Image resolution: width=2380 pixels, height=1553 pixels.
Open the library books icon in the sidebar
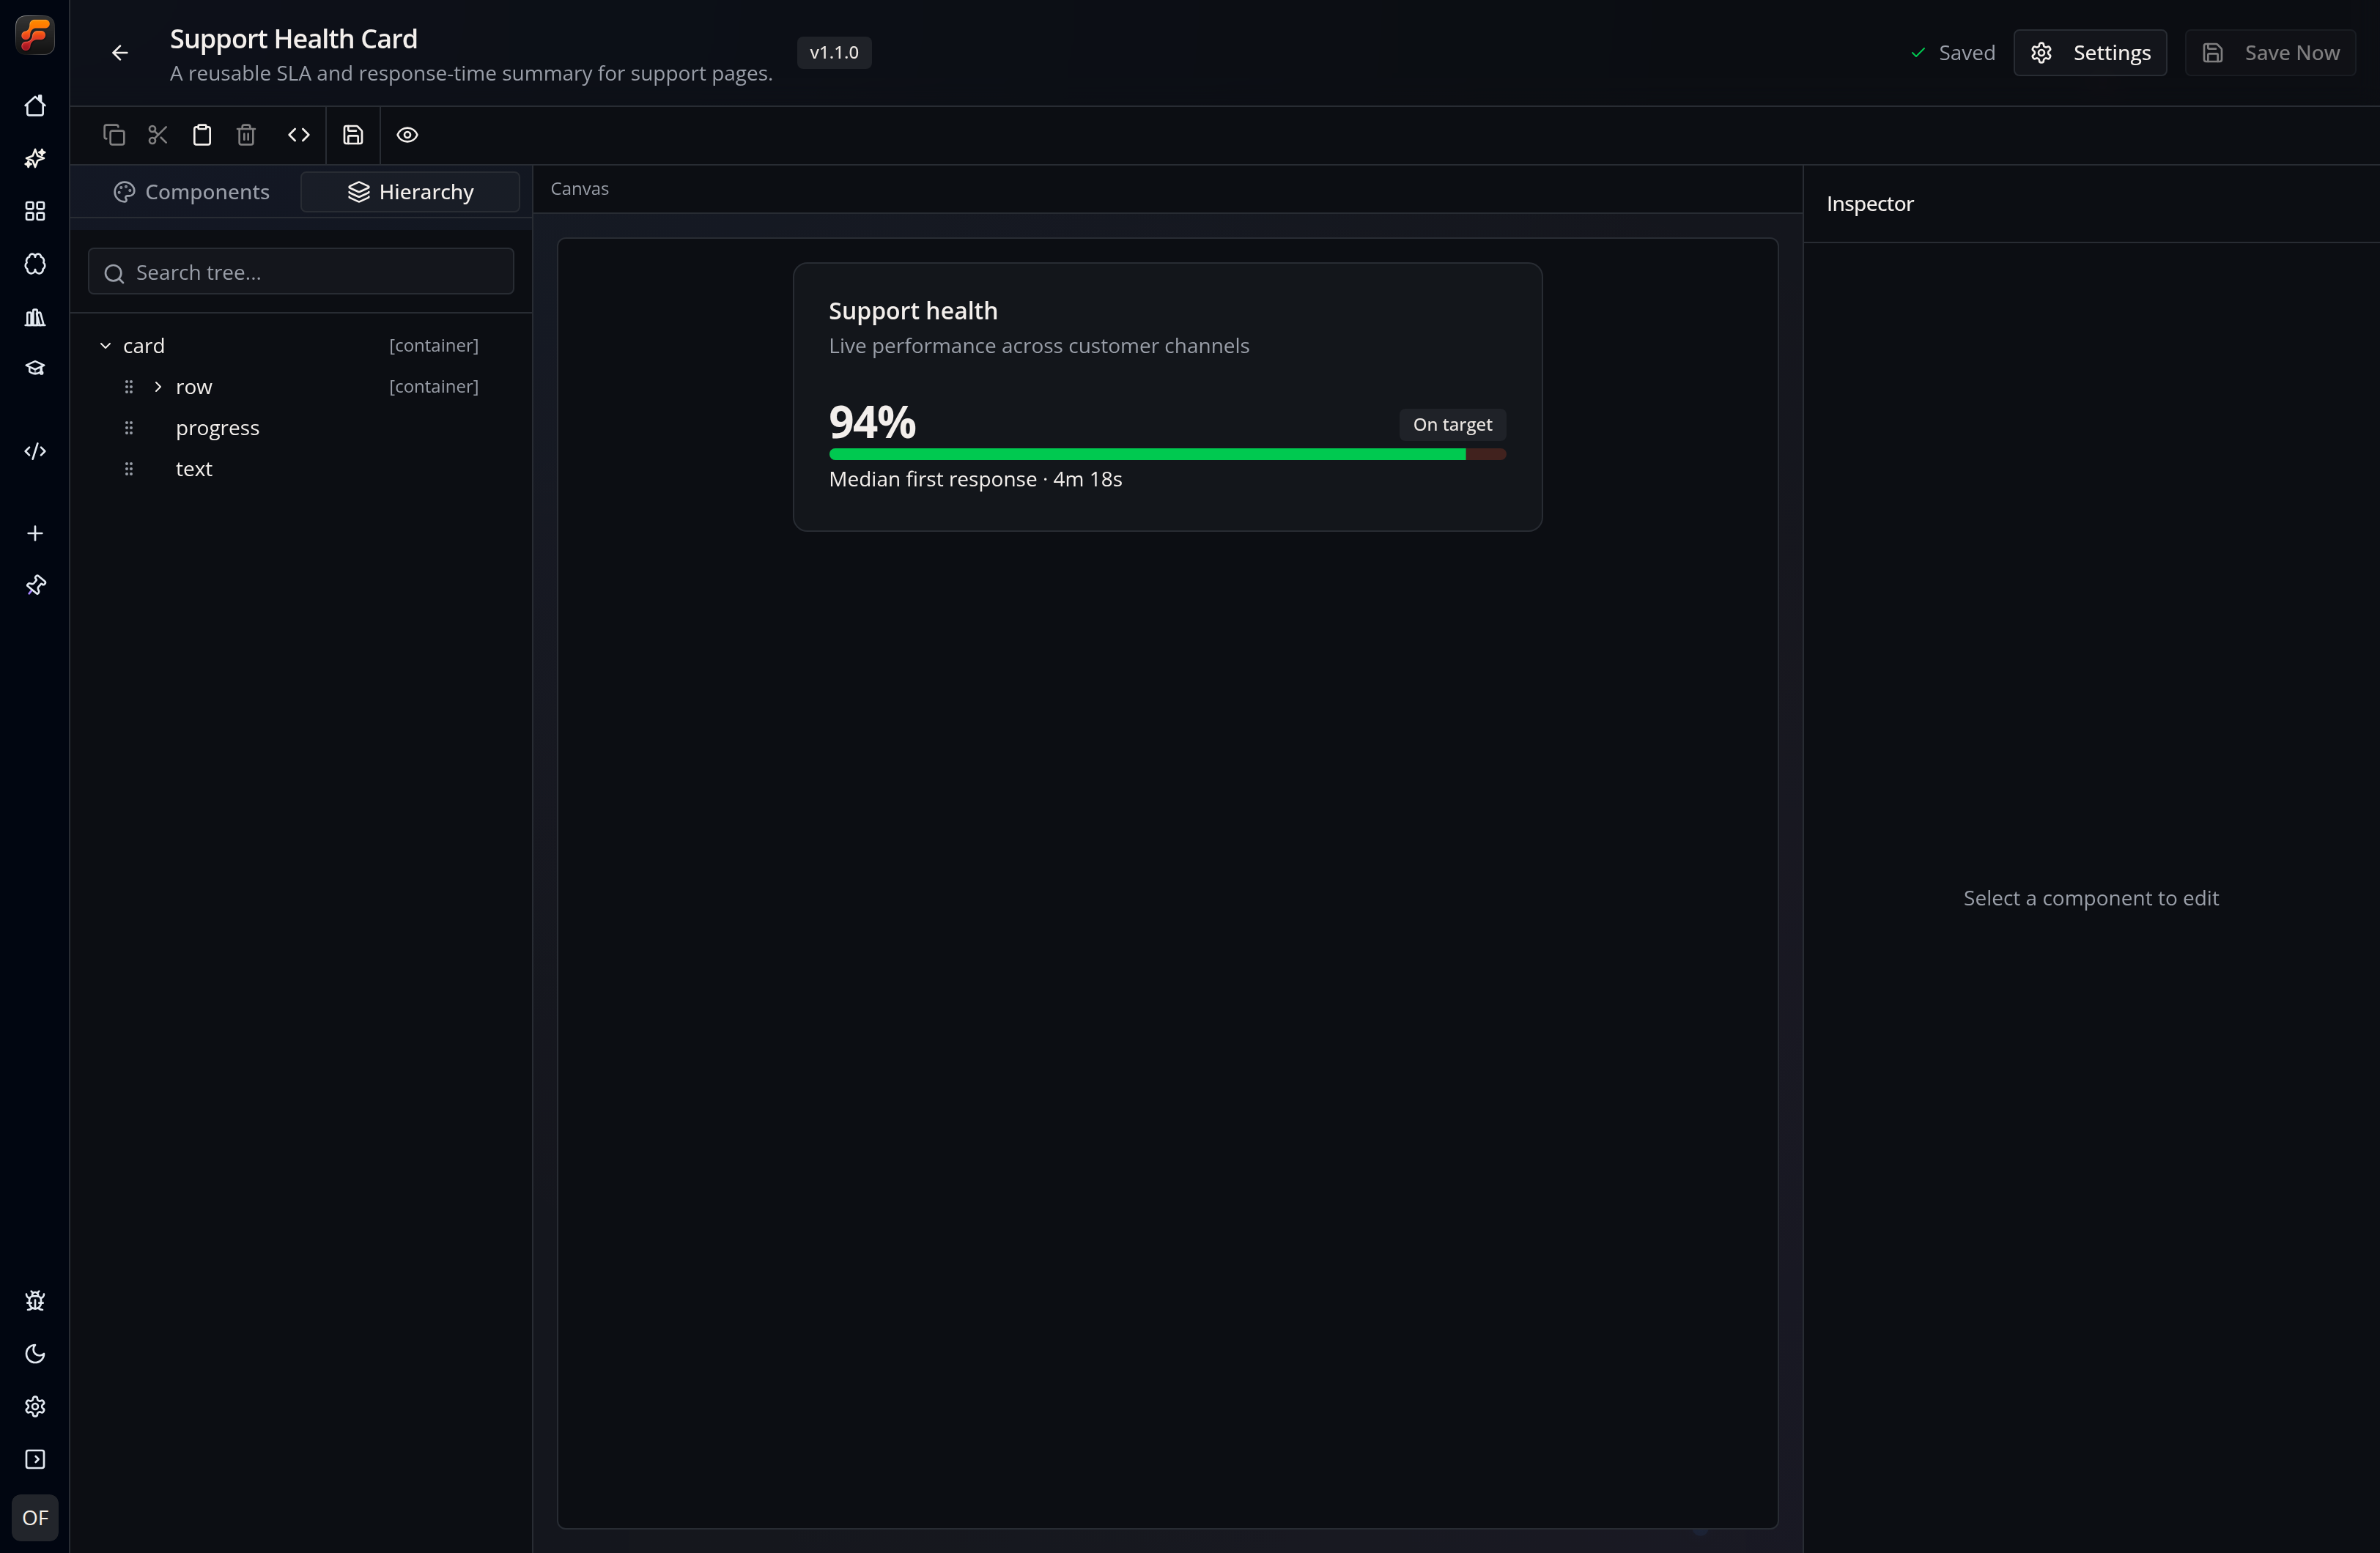(x=35, y=317)
